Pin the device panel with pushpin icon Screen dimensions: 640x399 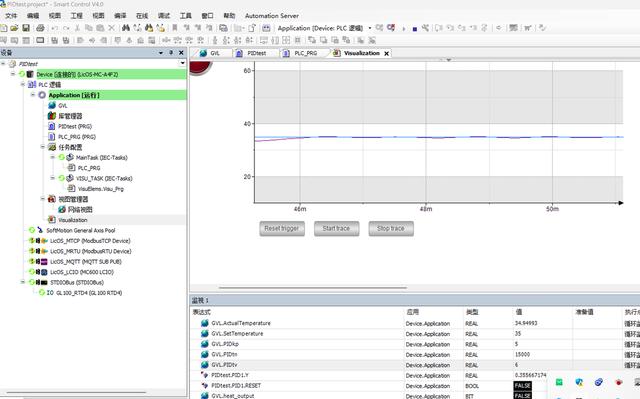[171, 53]
